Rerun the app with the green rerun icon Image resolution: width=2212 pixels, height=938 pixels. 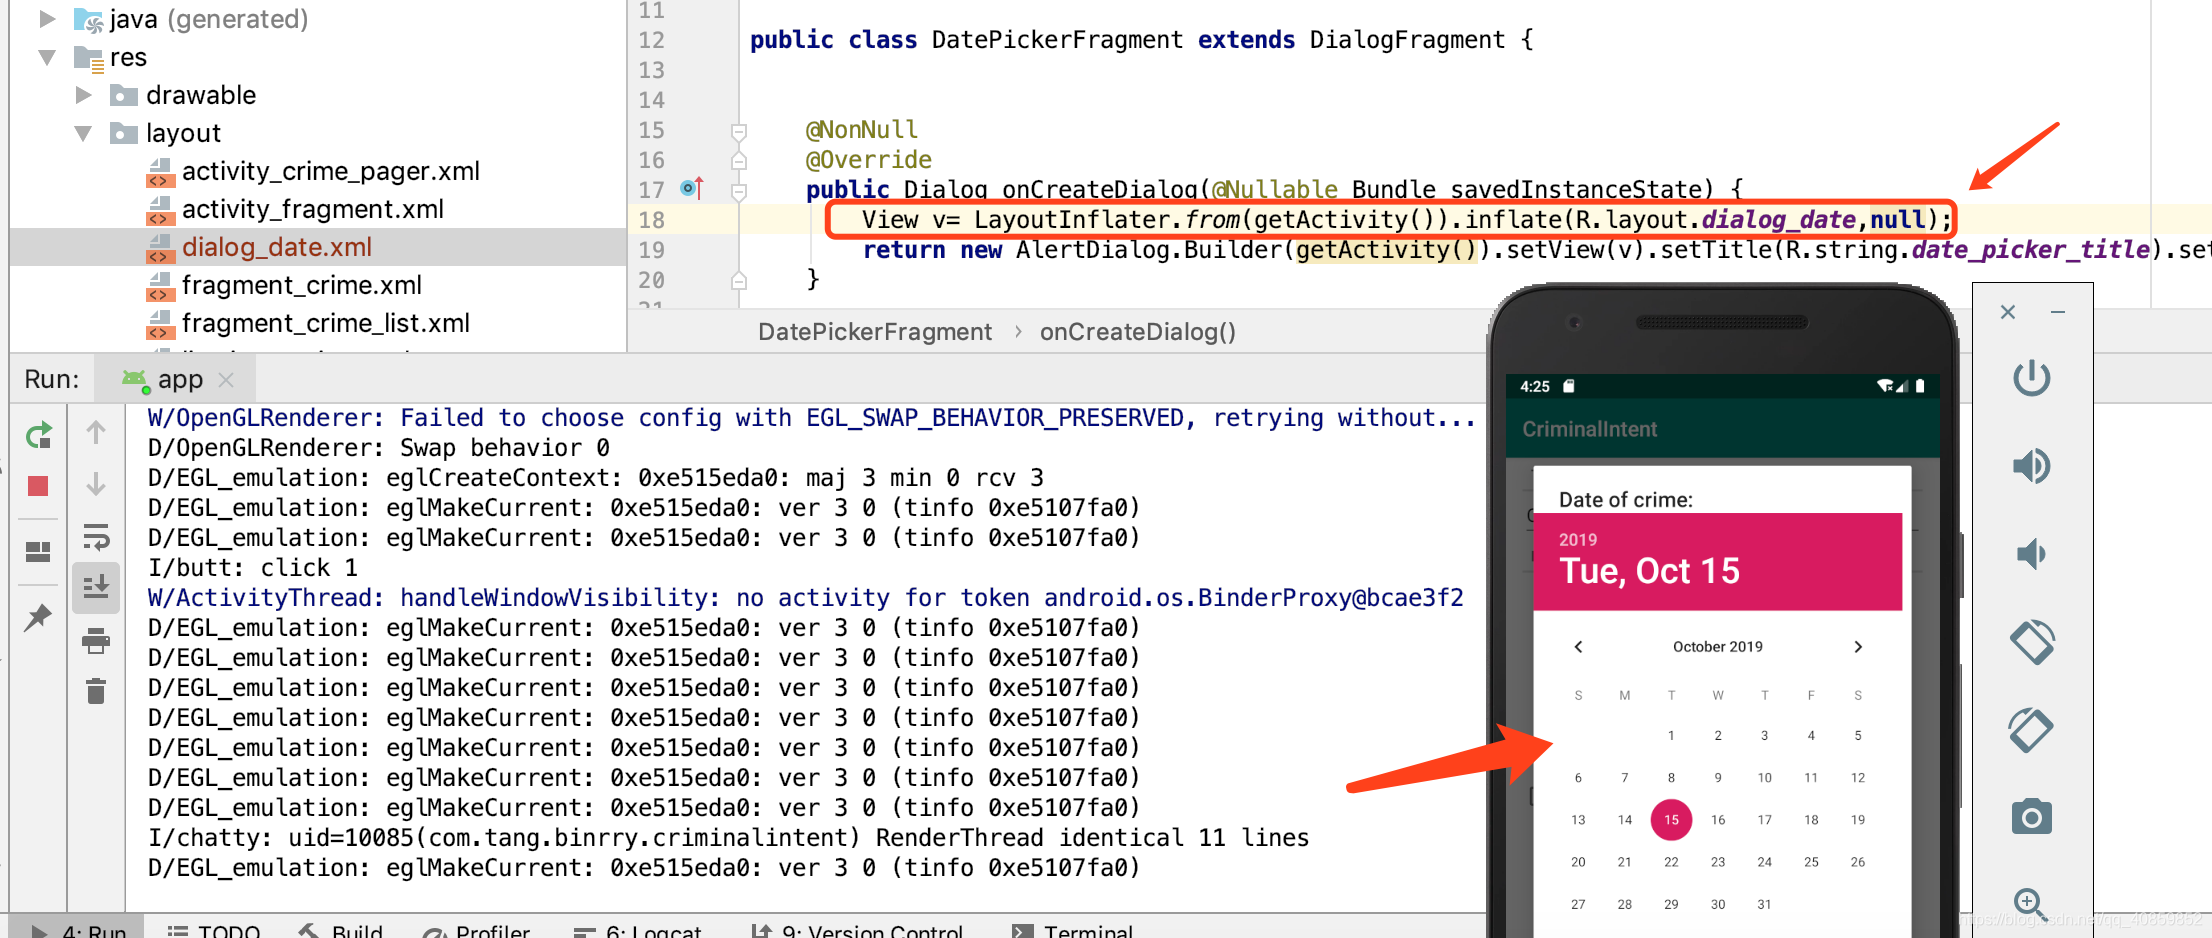(39, 436)
